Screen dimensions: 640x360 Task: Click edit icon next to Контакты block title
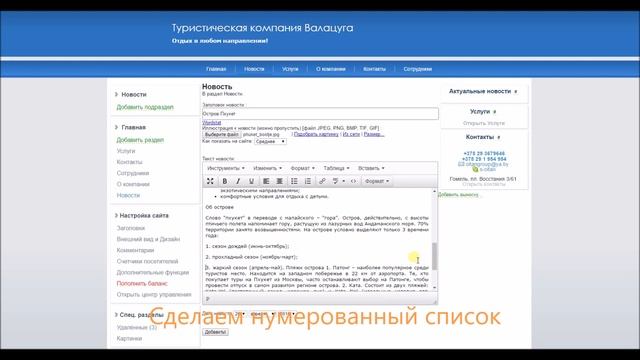coord(499,137)
